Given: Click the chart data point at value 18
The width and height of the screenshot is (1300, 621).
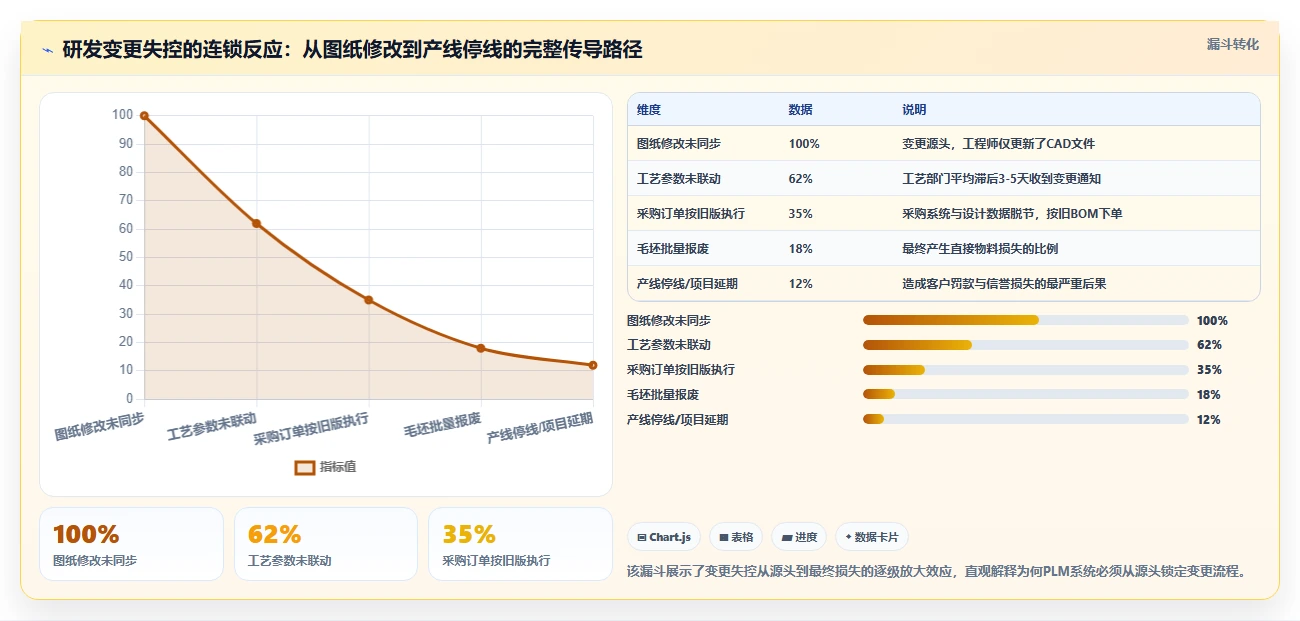Looking at the screenshot, I should pos(481,348).
